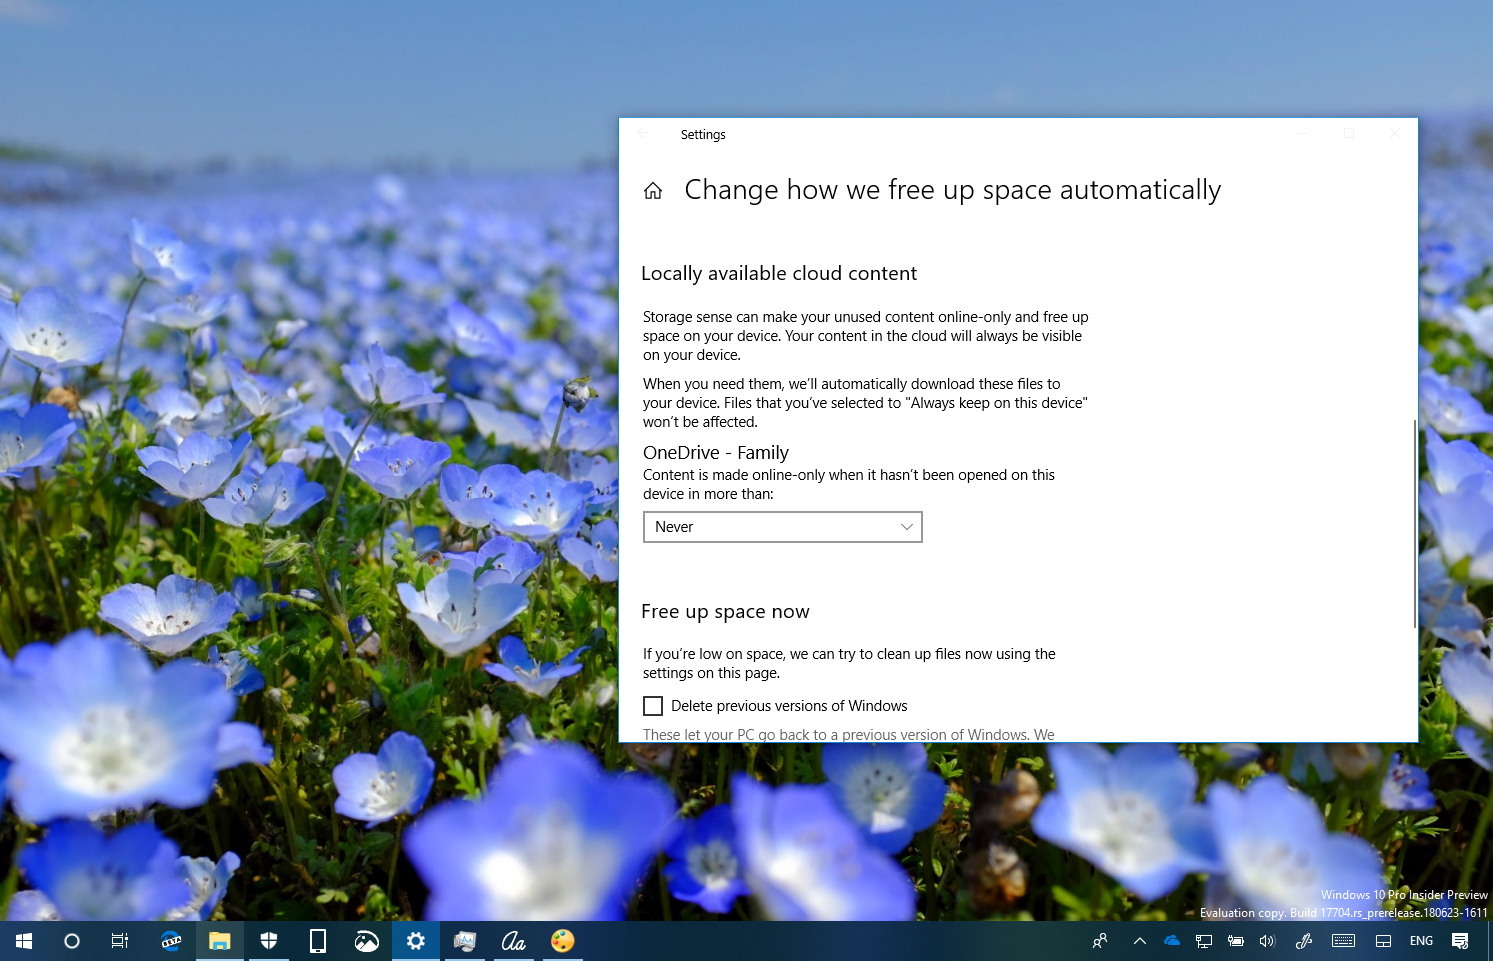Return to Settings home via house icon

[x=653, y=190]
